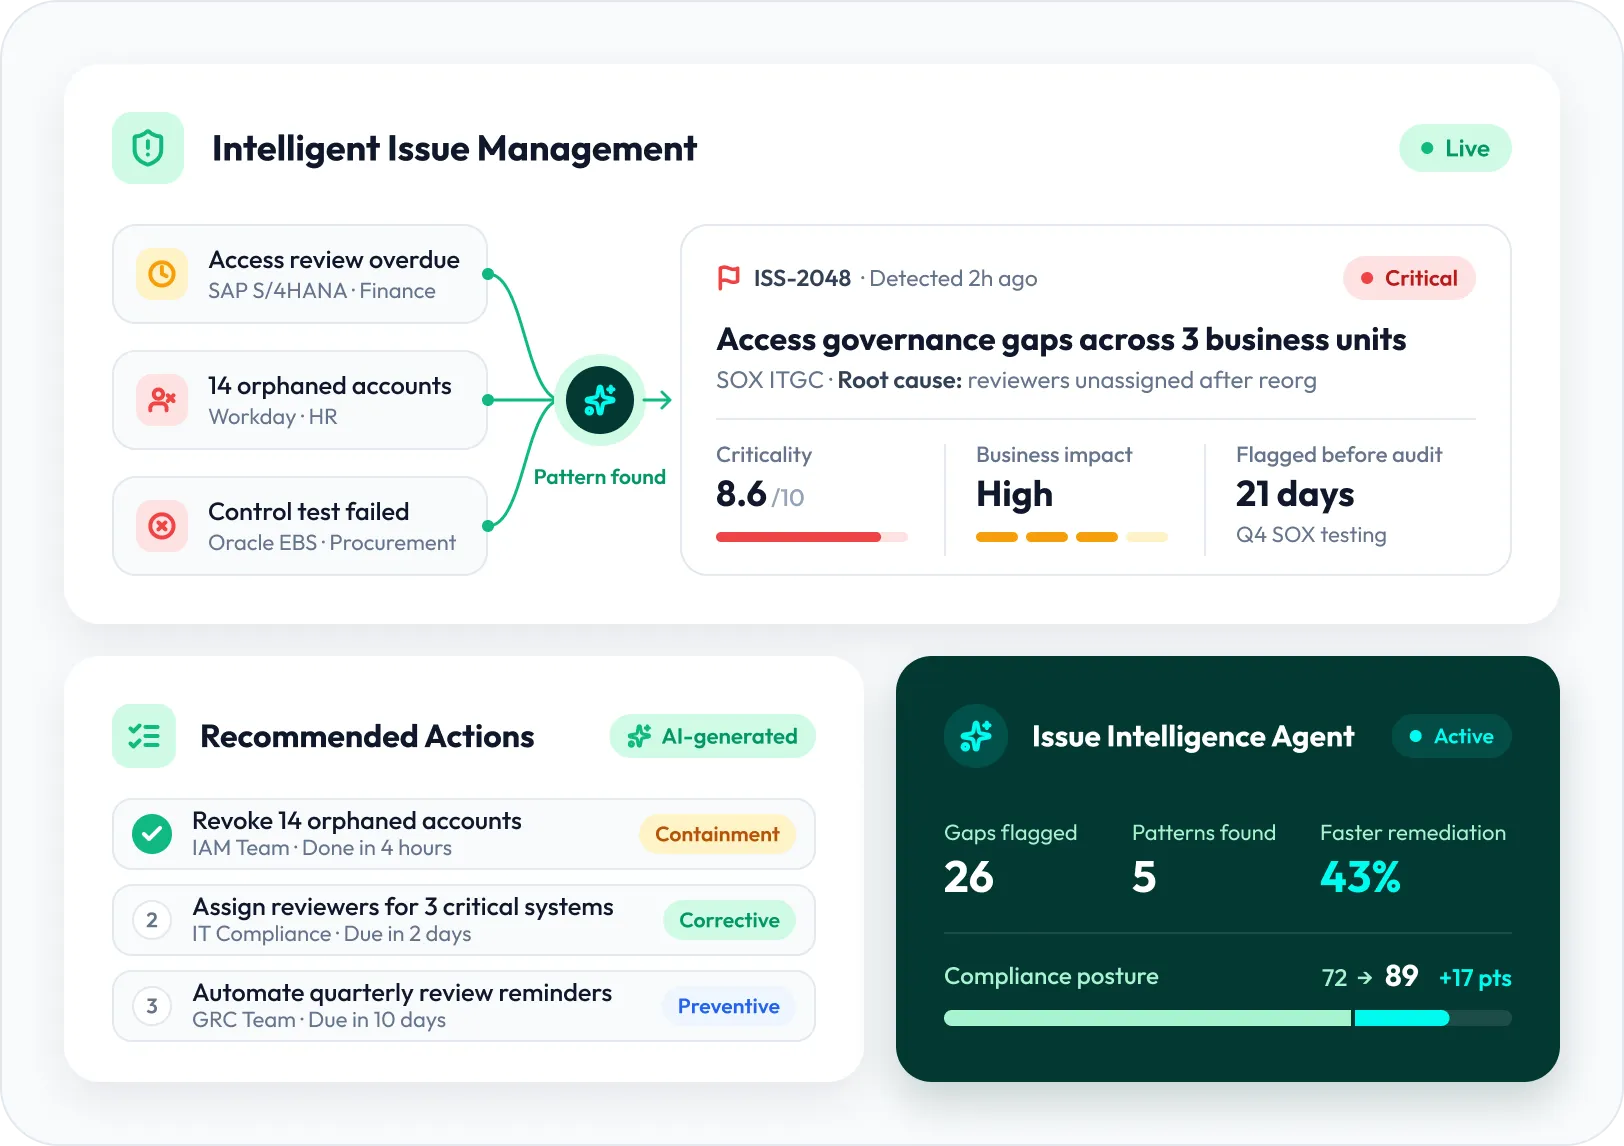
Task: Click the 21 days flagged before audit value
Action: tap(1295, 494)
